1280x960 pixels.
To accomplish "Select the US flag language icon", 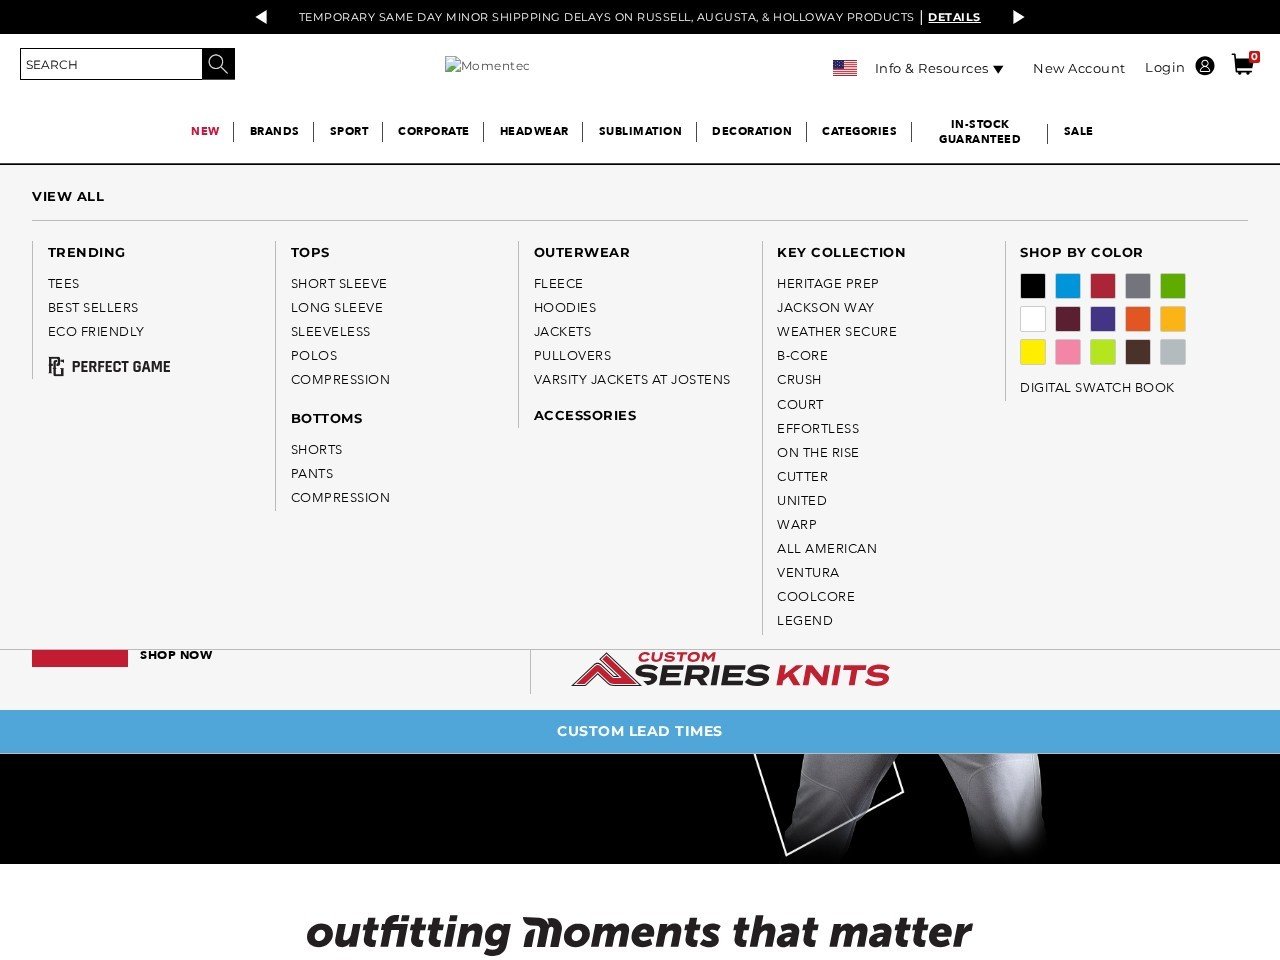I will pyautogui.click(x=845, y=67).
